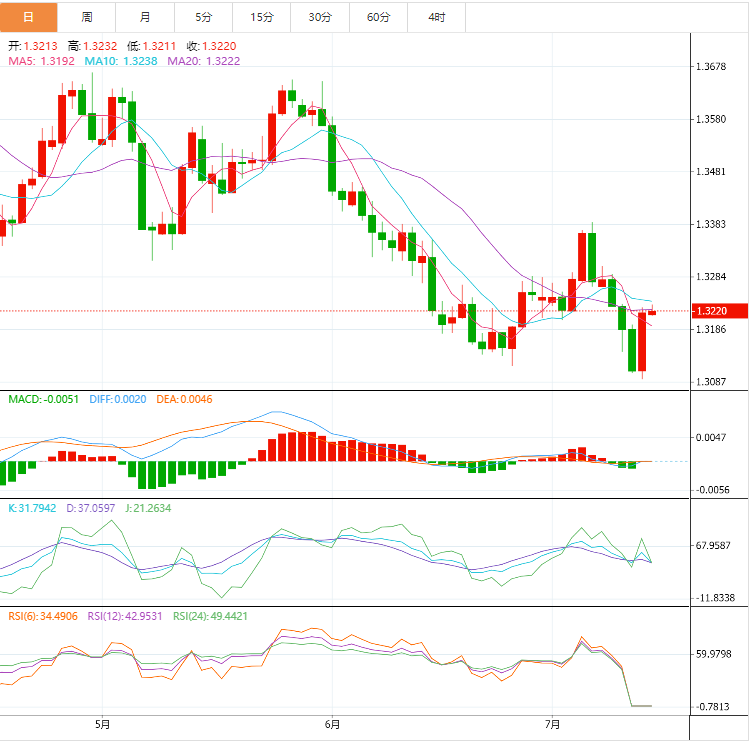Switch to the 日 (daily) chart tab
Screen dimensions: 755x748
(28, 17)
